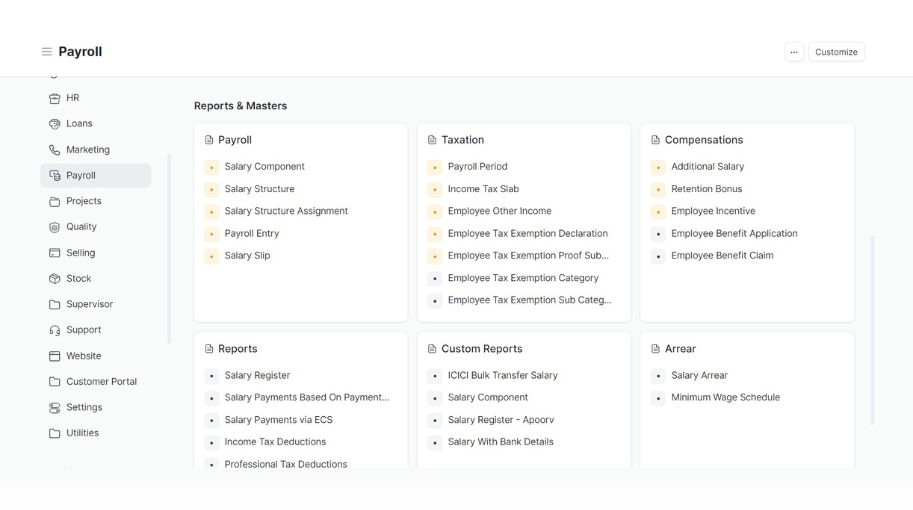This screenshot has height=510, width=913.
Task: Open the Retention Bonus link
Action: (706, 189)
